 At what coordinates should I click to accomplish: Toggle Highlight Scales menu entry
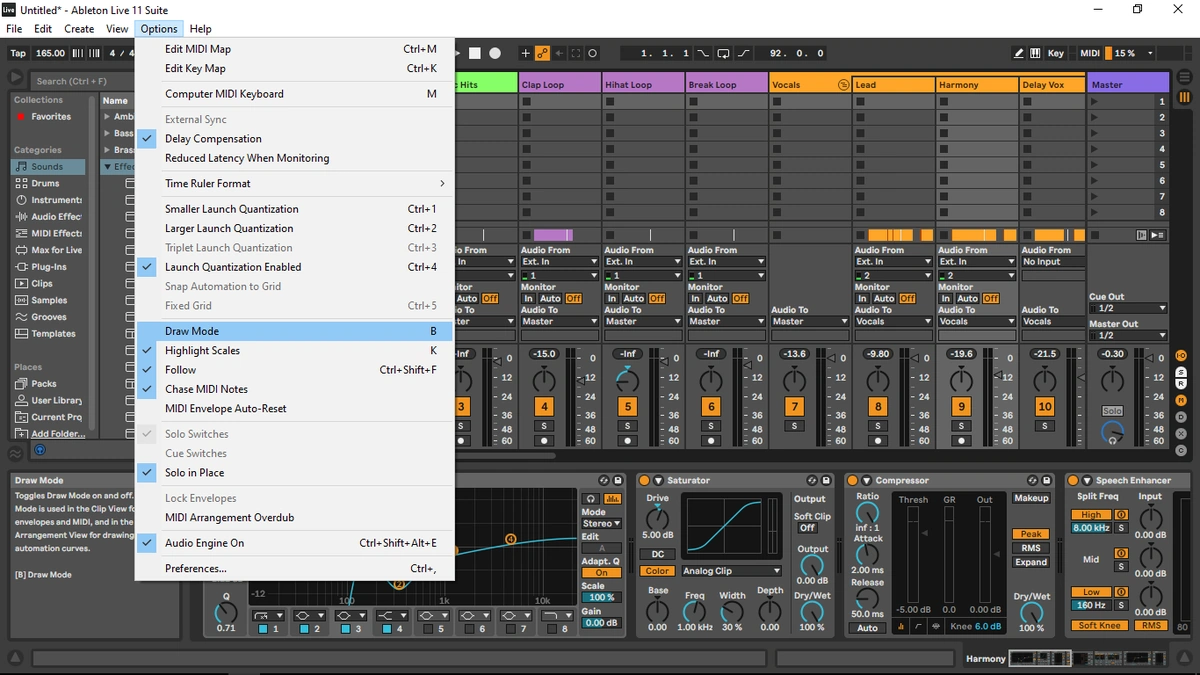[295, 351]
